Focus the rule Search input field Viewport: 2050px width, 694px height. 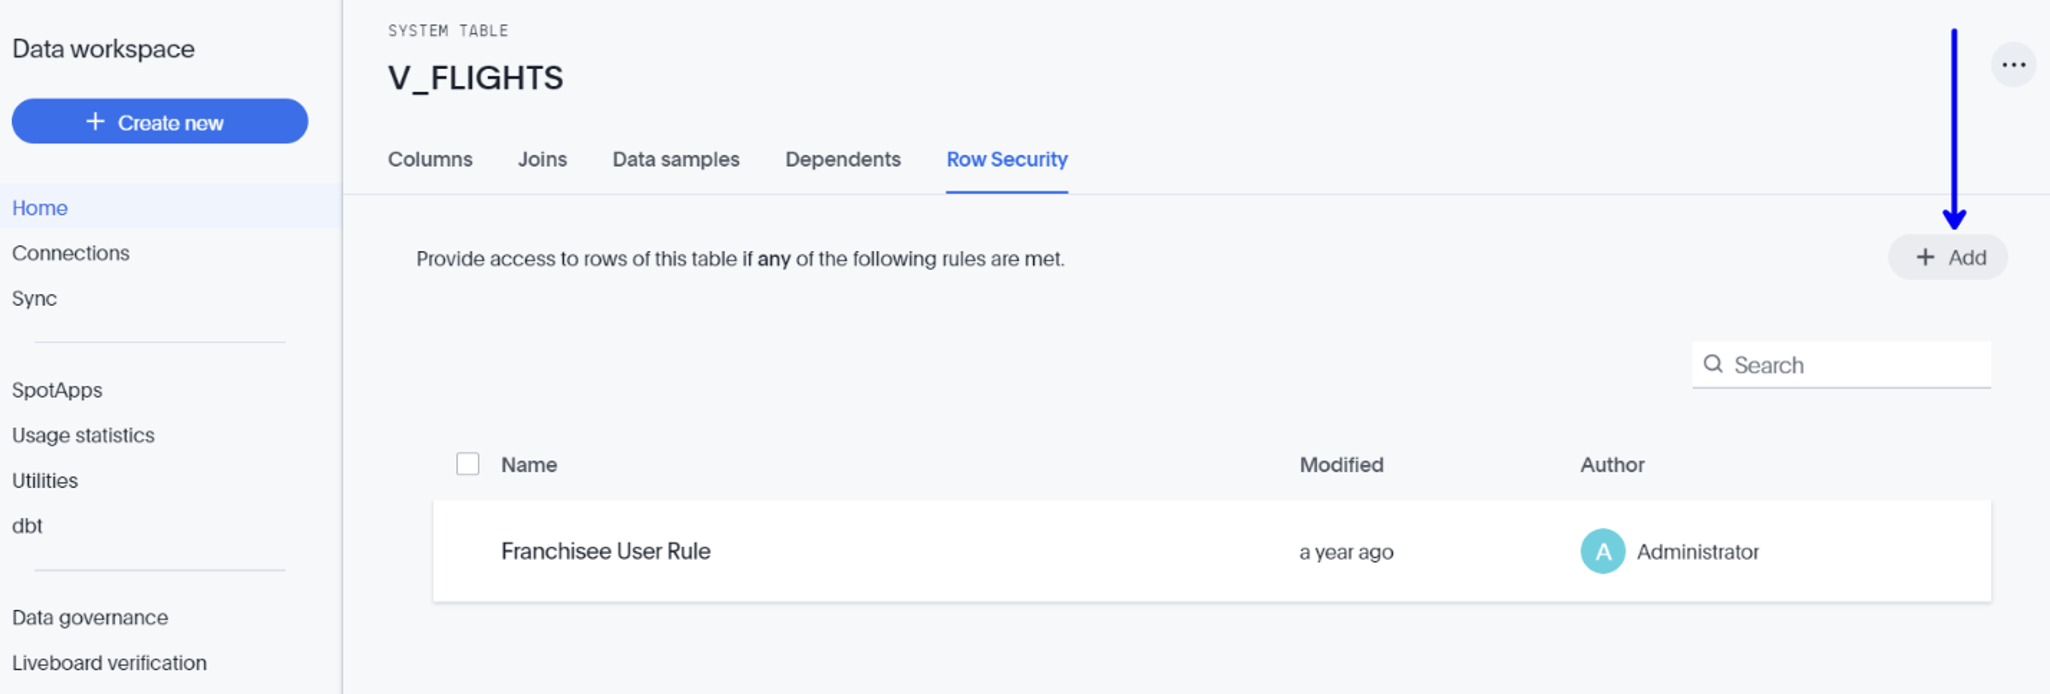tap(1841, 365)
